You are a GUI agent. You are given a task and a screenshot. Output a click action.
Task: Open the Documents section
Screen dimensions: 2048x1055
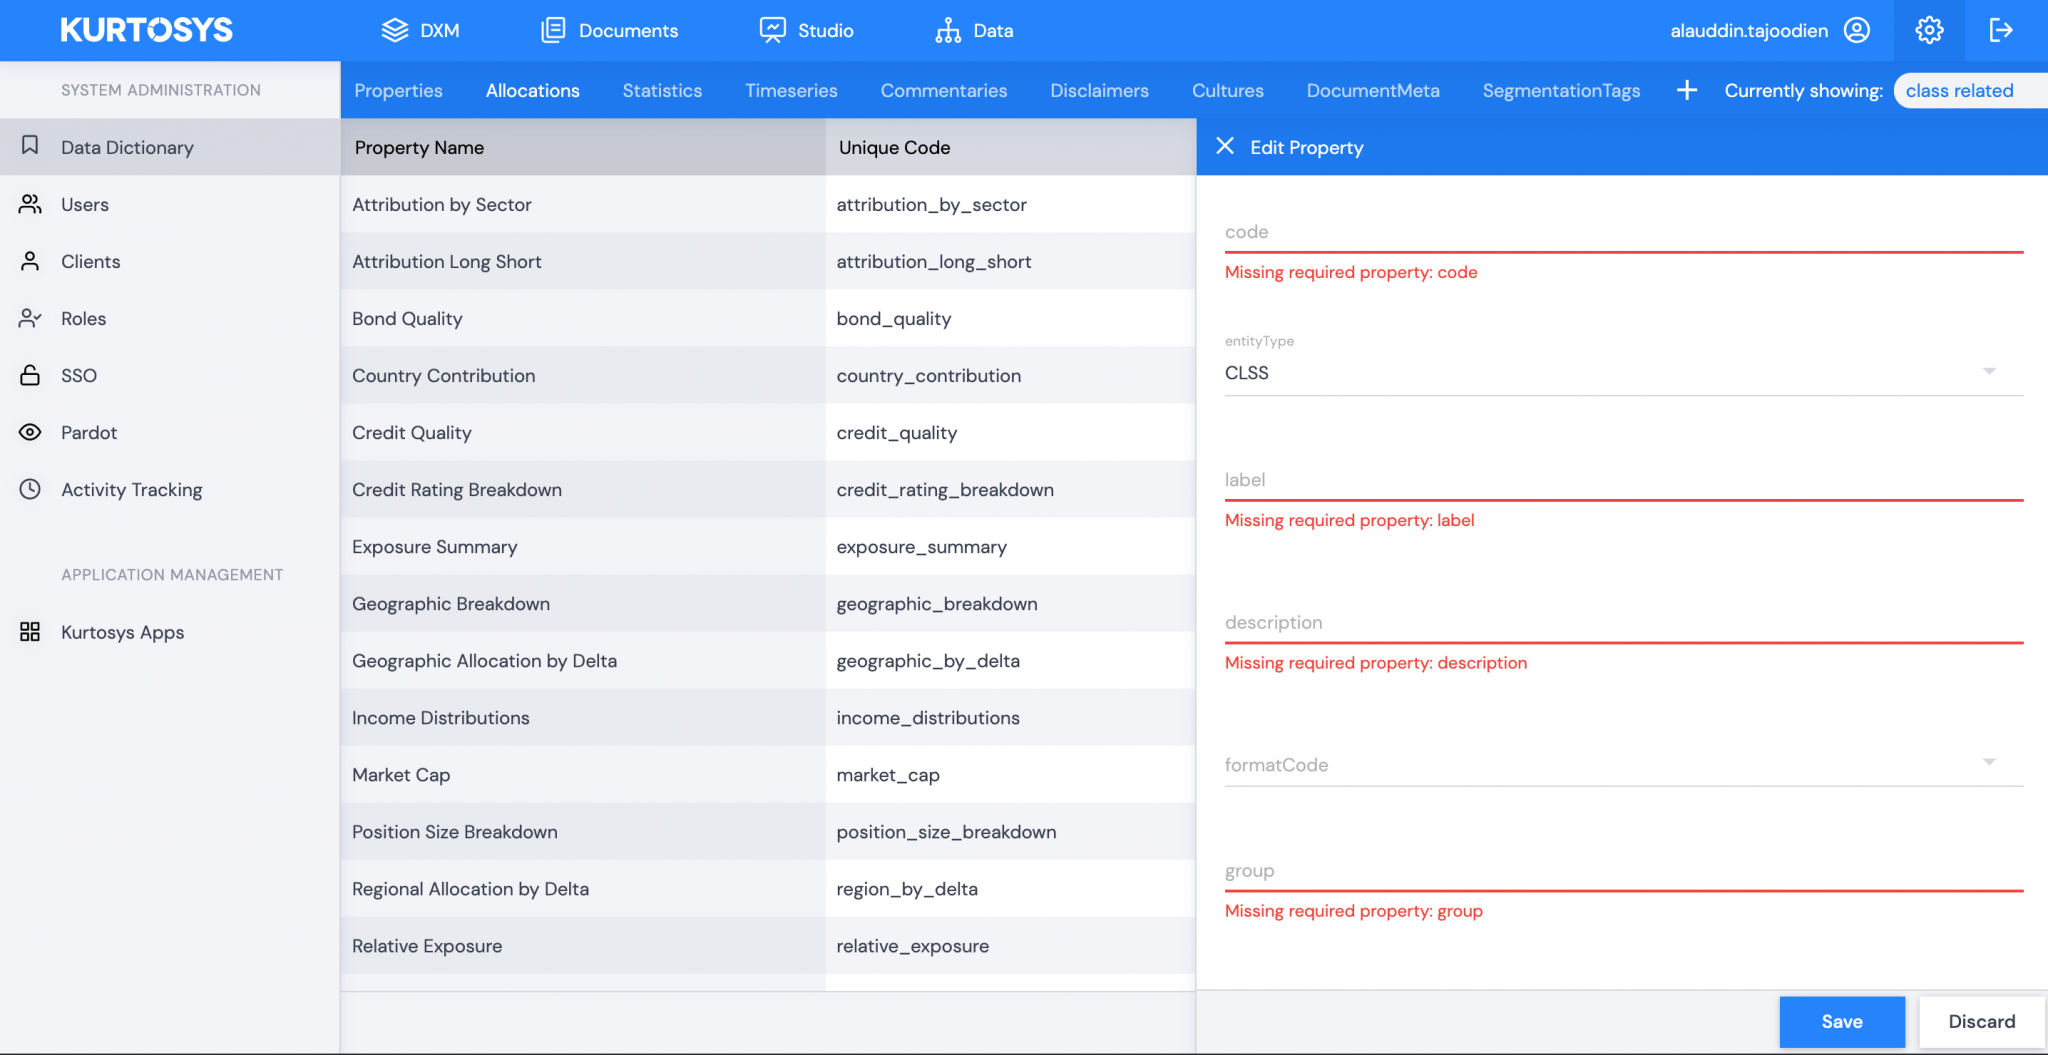coord(609,30)
